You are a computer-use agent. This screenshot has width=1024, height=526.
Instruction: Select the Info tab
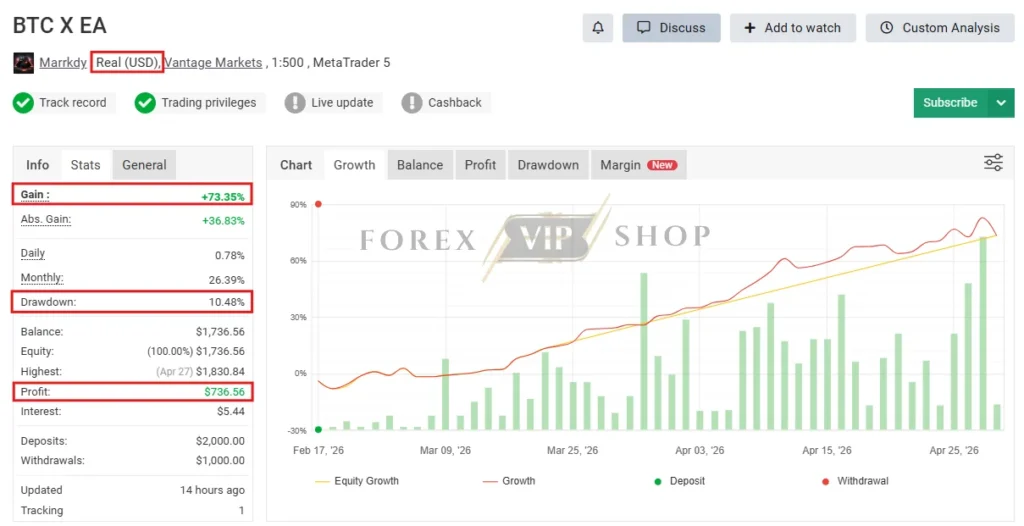coord(37,165)
